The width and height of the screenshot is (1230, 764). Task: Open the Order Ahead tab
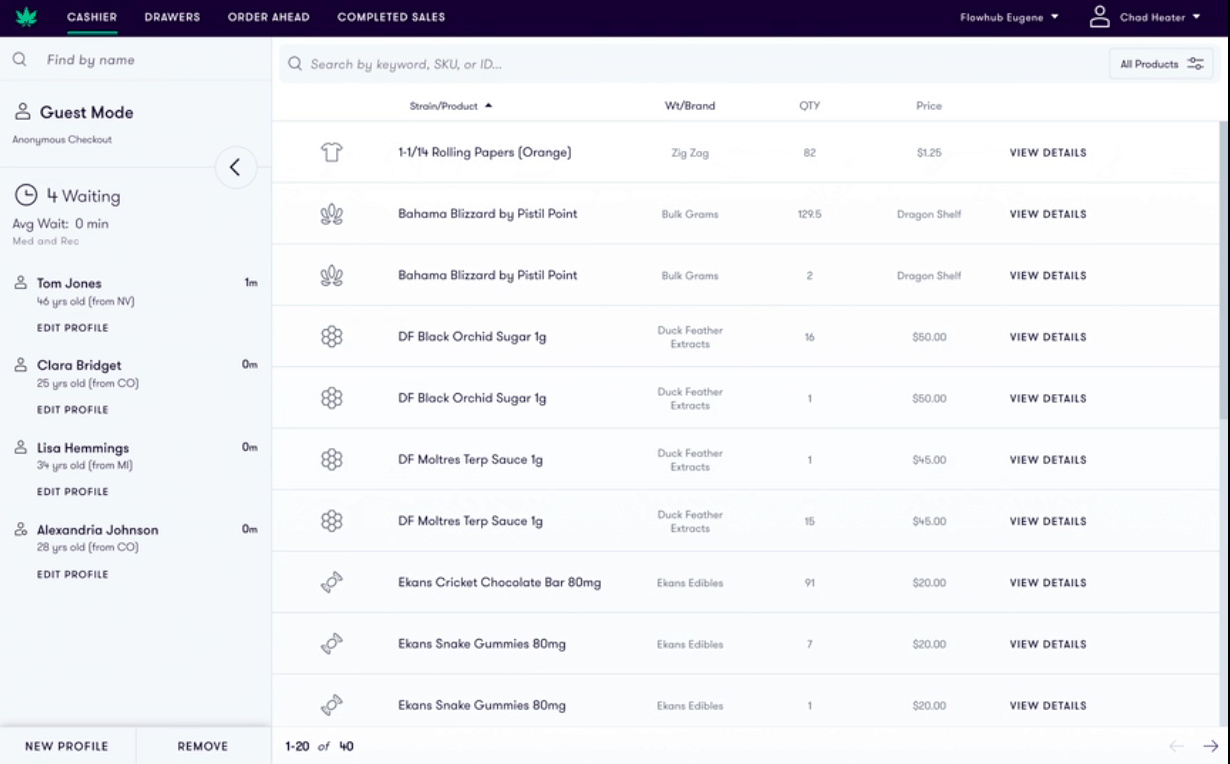(268, 17)
